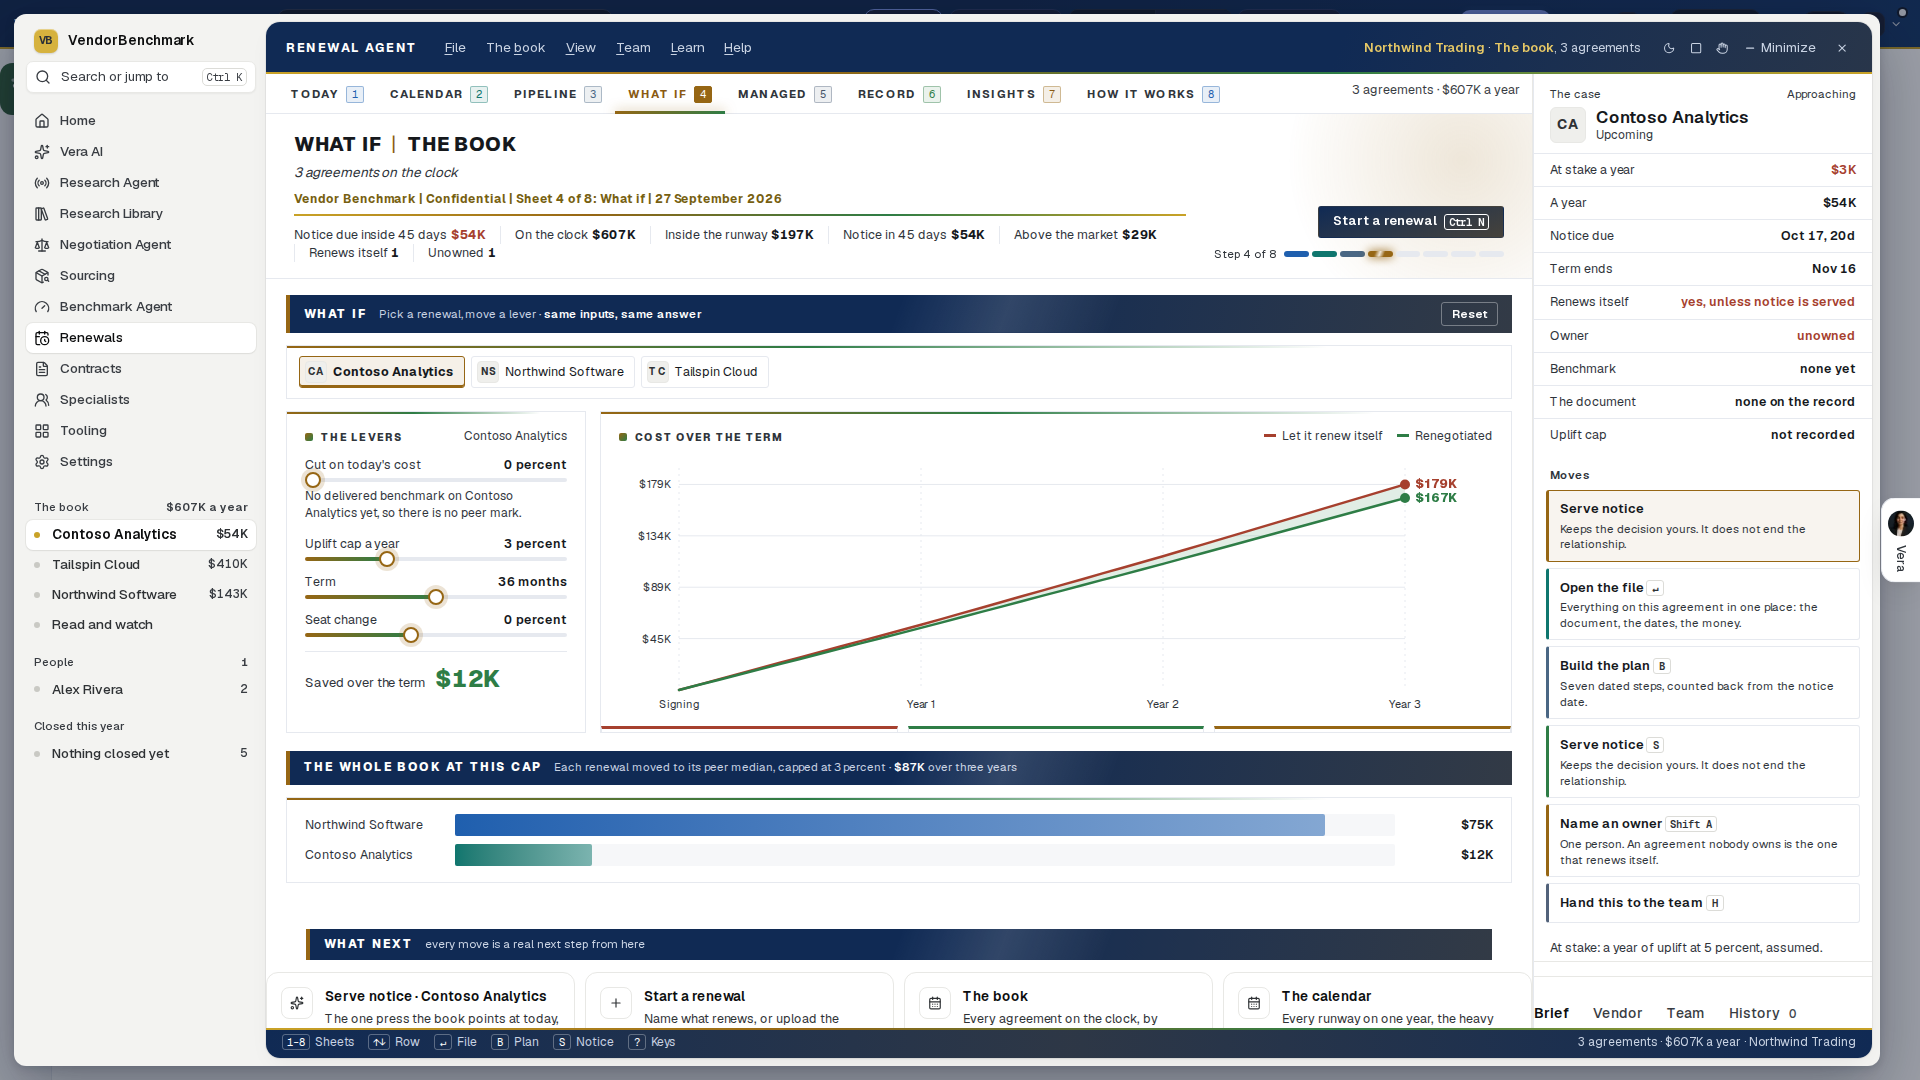
Task: Switch to the Insights tab
Action: [x=1013, y=94]
